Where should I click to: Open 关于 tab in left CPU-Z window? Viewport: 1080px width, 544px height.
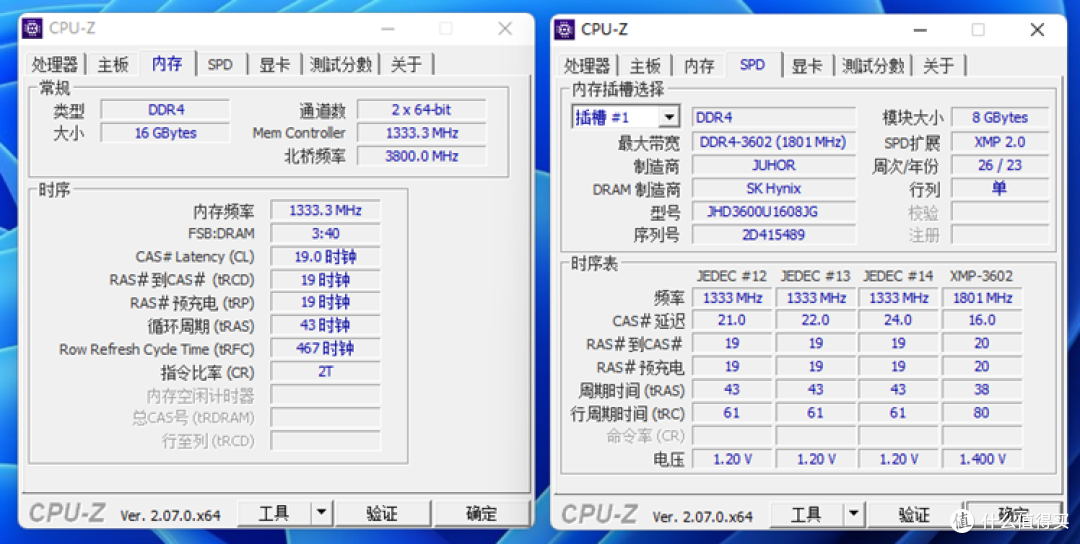[x=406, y=65]
